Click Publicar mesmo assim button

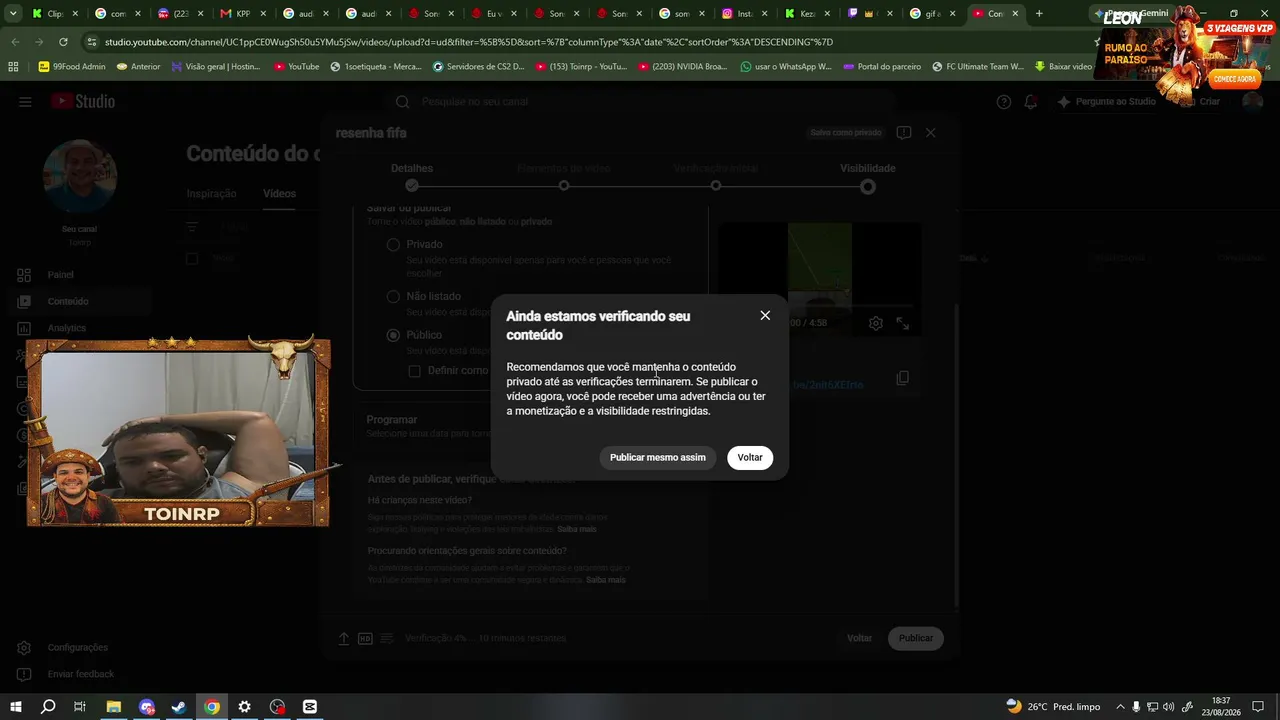[658, 457]
